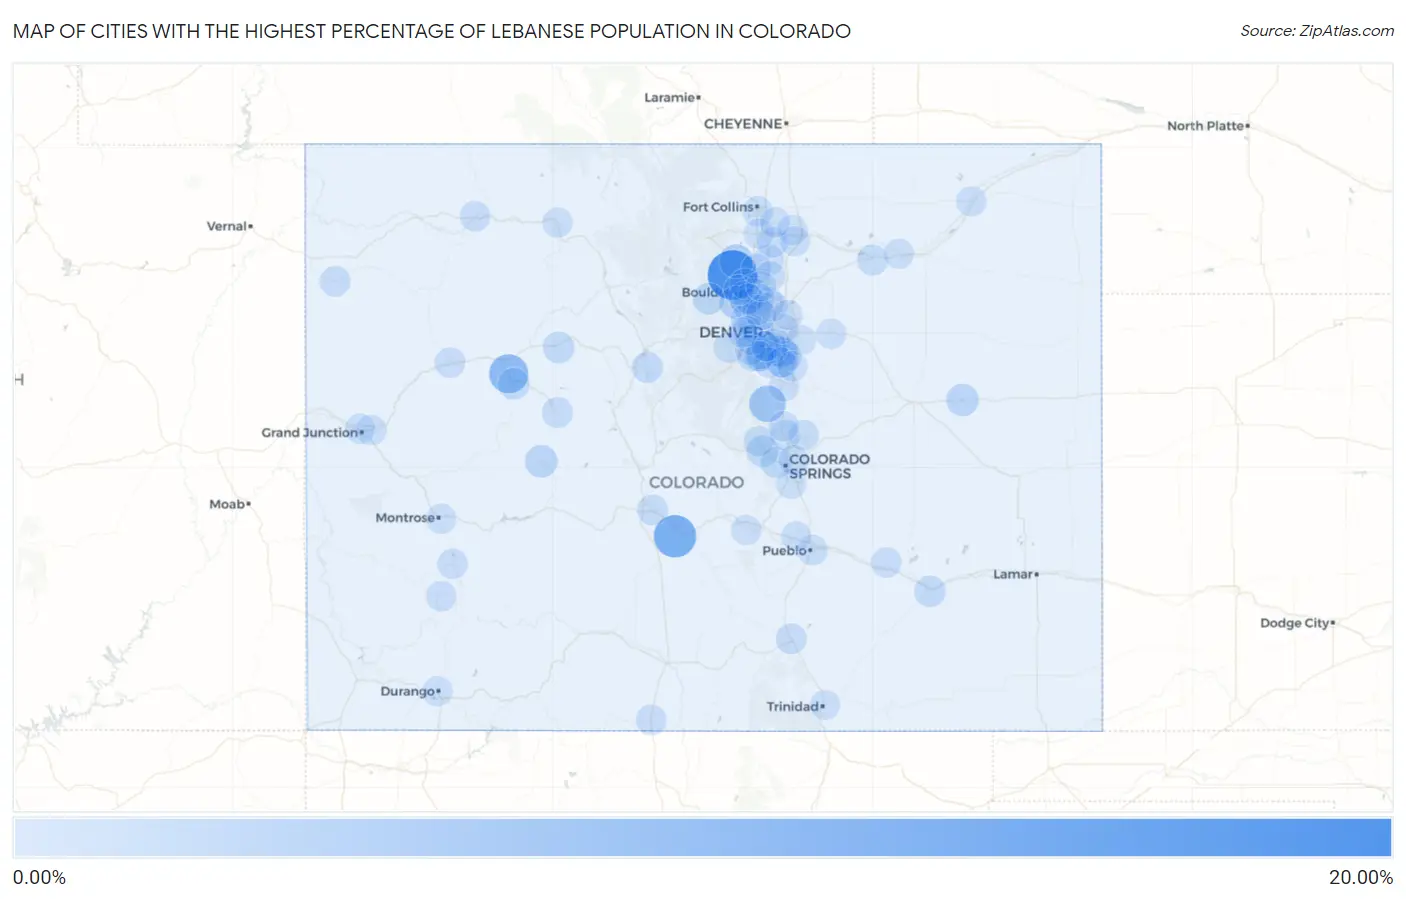Click the 'North Platte' city label
The height and width of the screenshot is (899, 1406).
tap(1206, 126)
